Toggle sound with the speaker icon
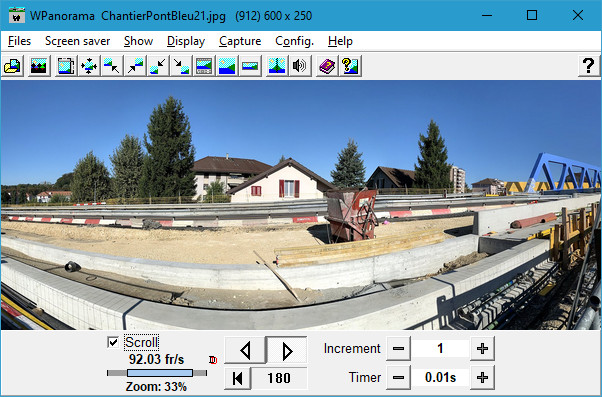Screen dimensions: 602x397 (x=300, y=66)
